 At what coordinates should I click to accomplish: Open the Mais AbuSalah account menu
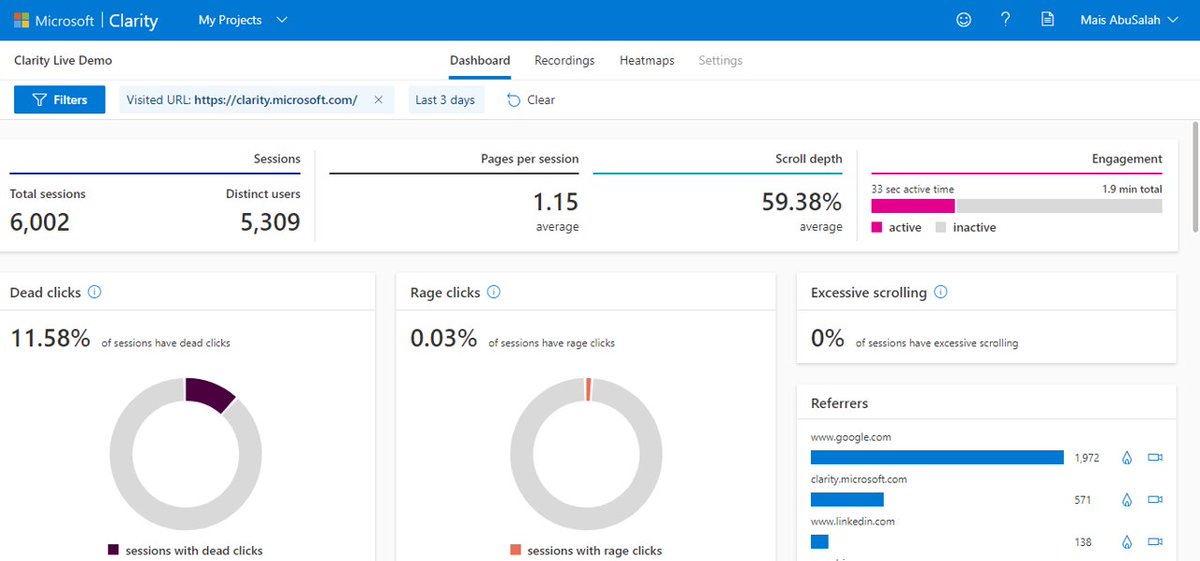point(1130,20)
